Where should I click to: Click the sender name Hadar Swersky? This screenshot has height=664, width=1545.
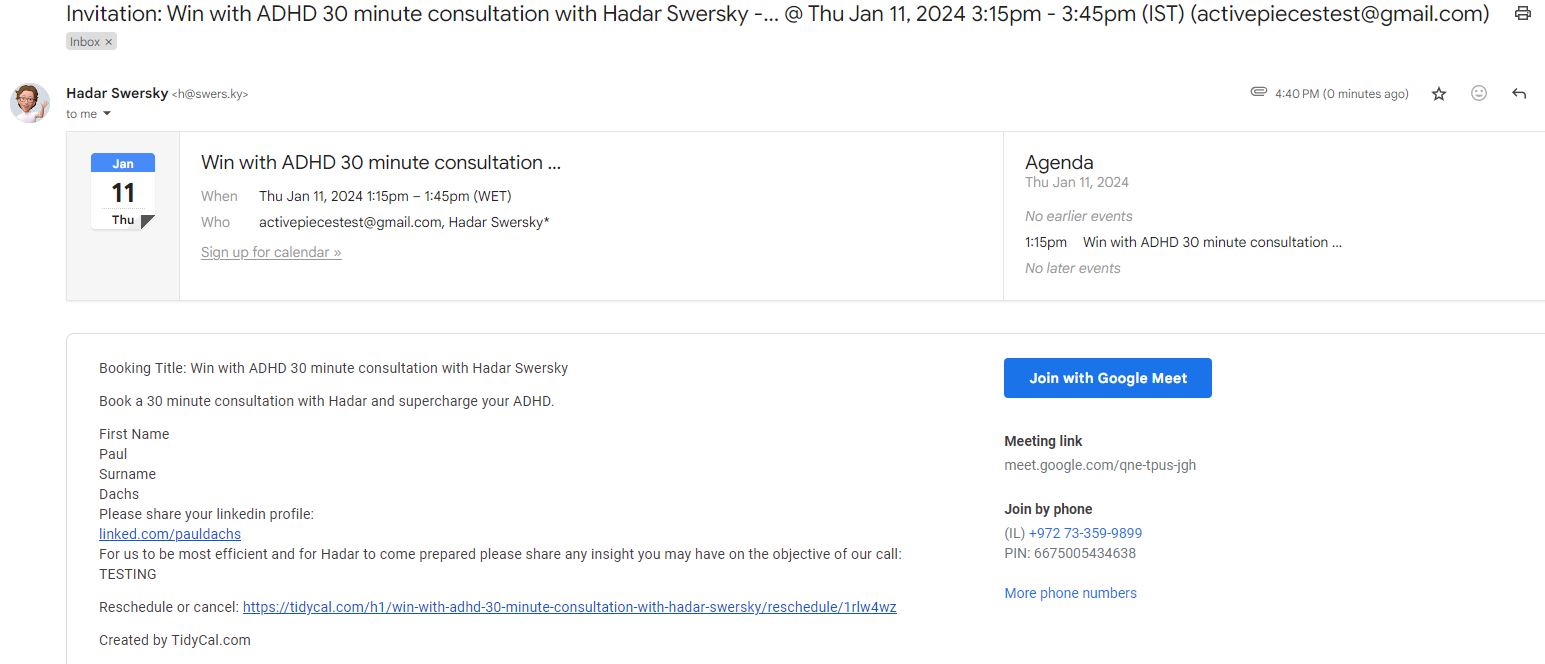tap(117, 93)
